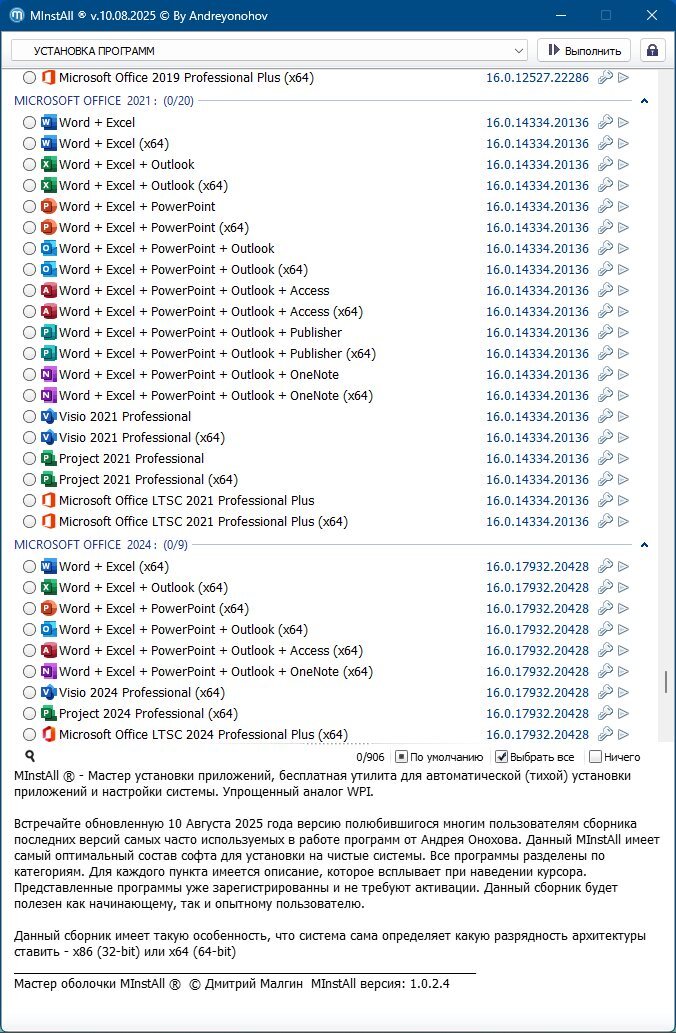Click the key icon for Office 2021 Word + Excel + Outlook
The height and width of the screenshot is (1033, 676).
tap(605, 165)
